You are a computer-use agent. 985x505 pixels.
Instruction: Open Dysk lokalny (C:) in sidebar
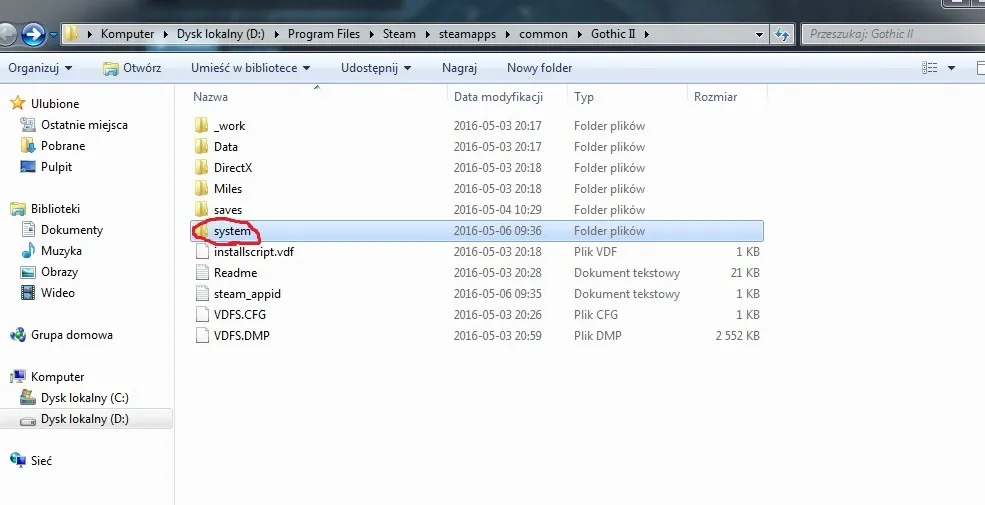pos(85,398)
